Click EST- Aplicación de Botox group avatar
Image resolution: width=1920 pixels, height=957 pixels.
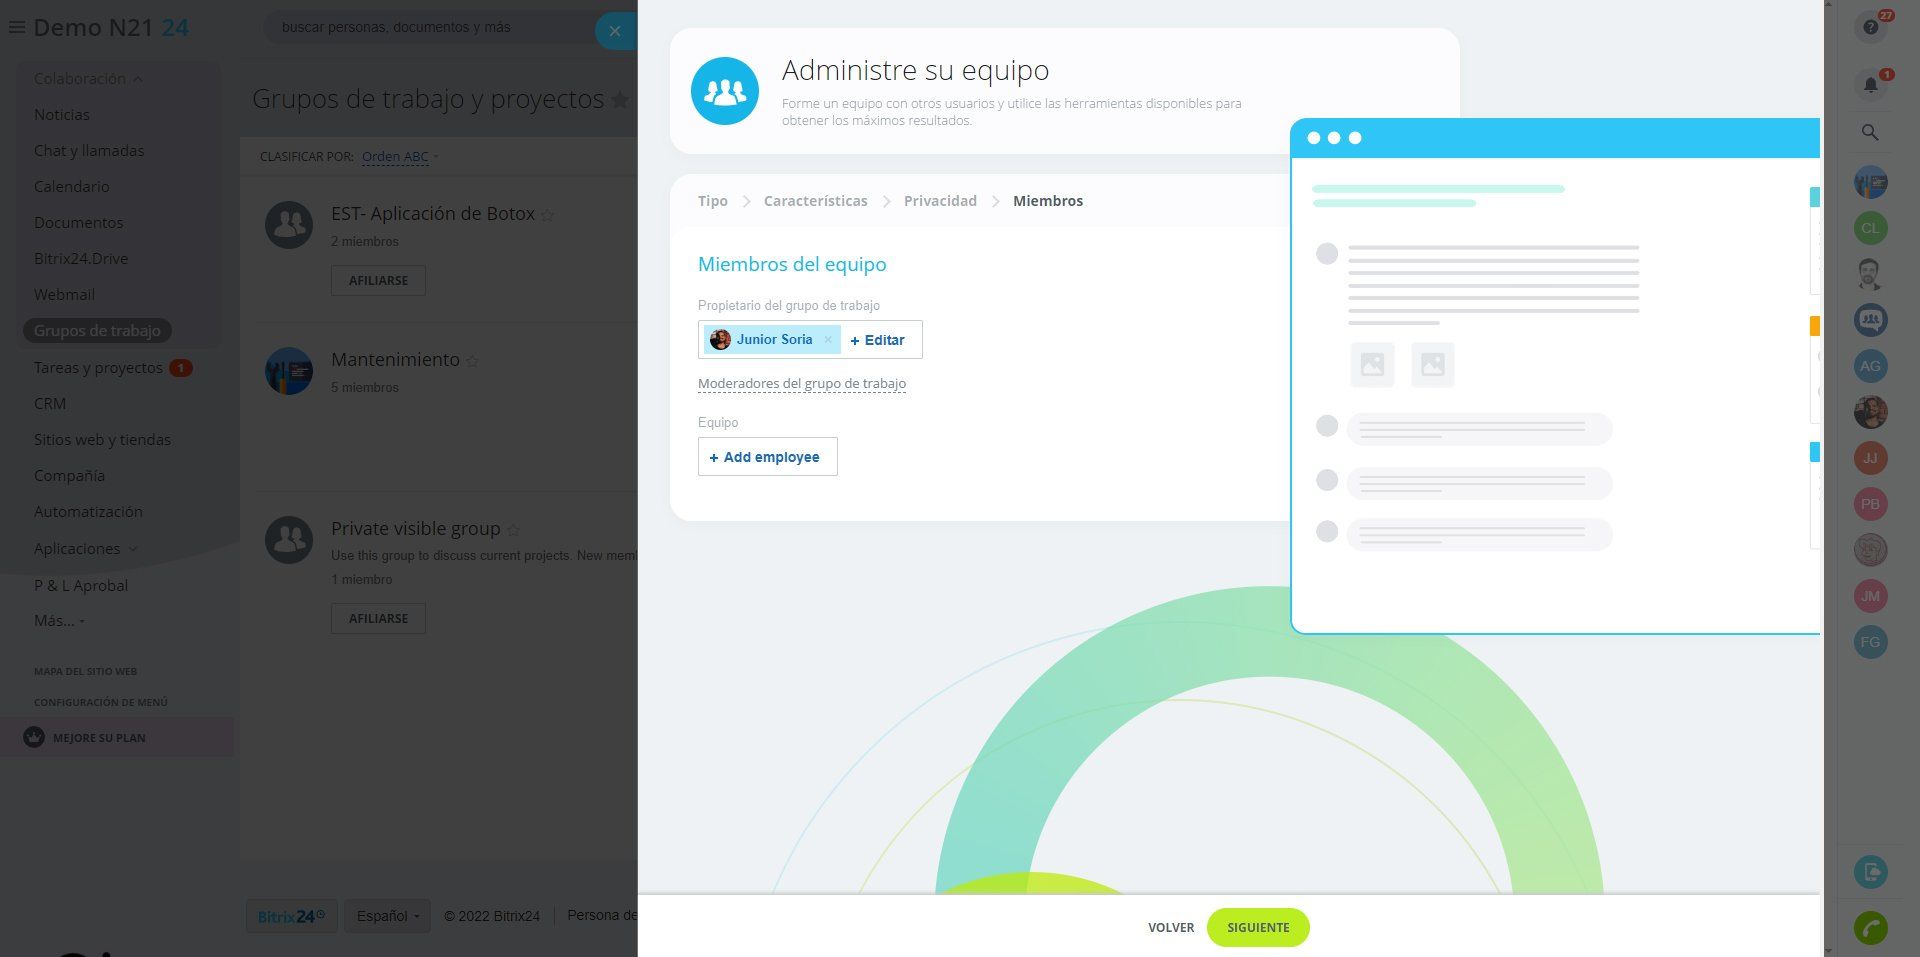click(289, 225)
